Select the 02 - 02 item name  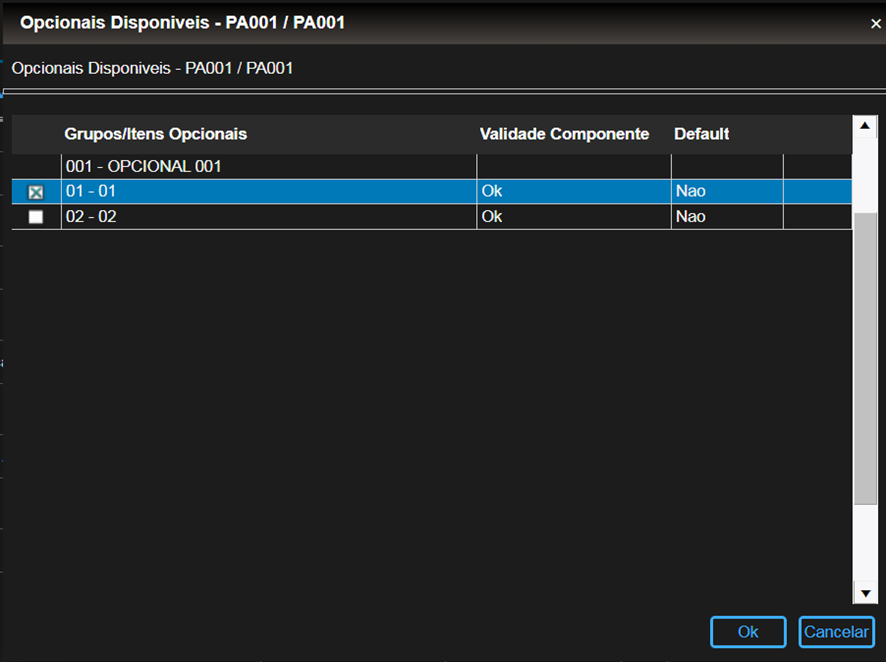coord(91,216)
